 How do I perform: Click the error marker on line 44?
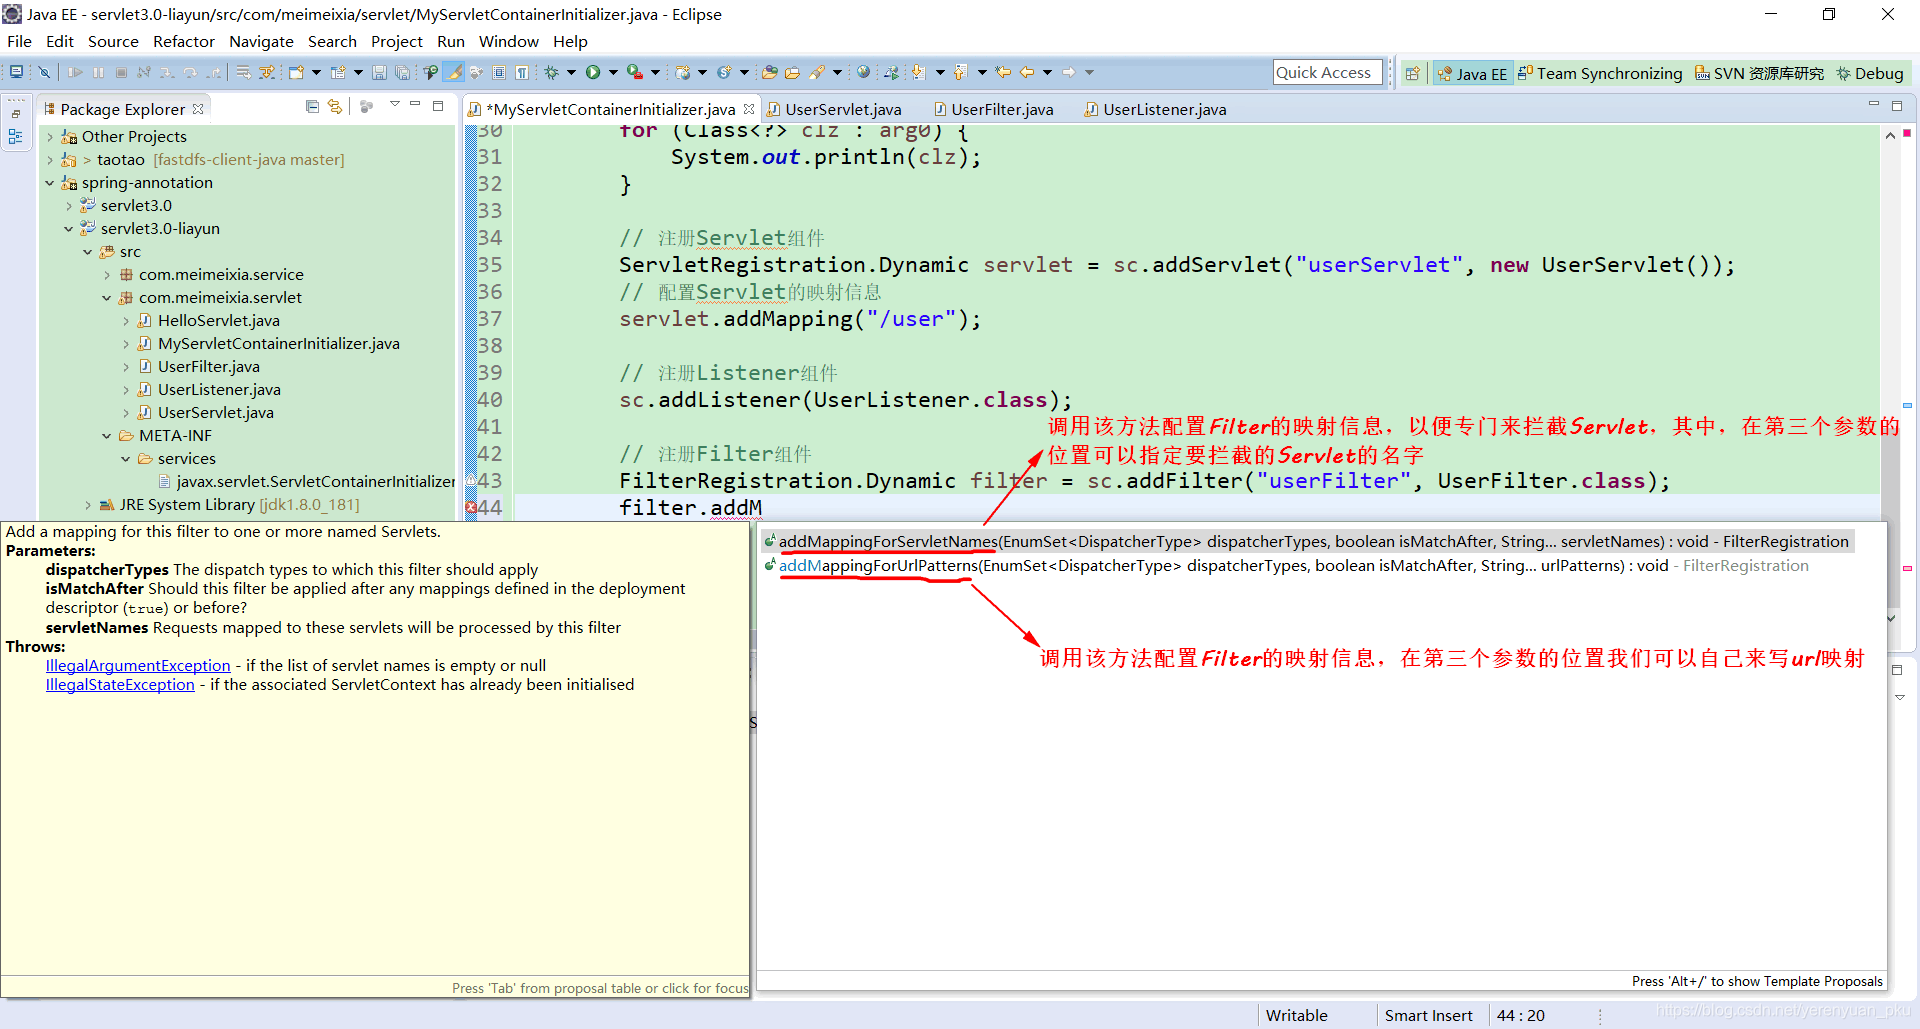[471, 508]
